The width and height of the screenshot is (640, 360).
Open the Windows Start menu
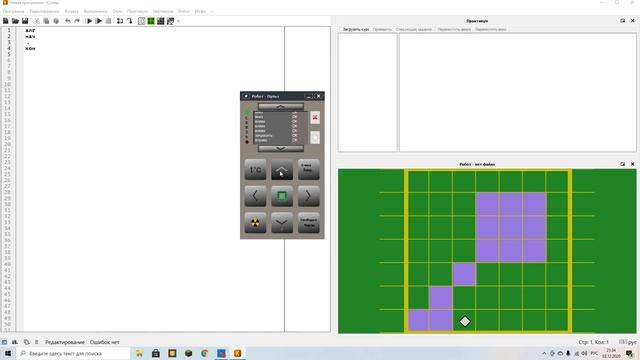[7, 353]
